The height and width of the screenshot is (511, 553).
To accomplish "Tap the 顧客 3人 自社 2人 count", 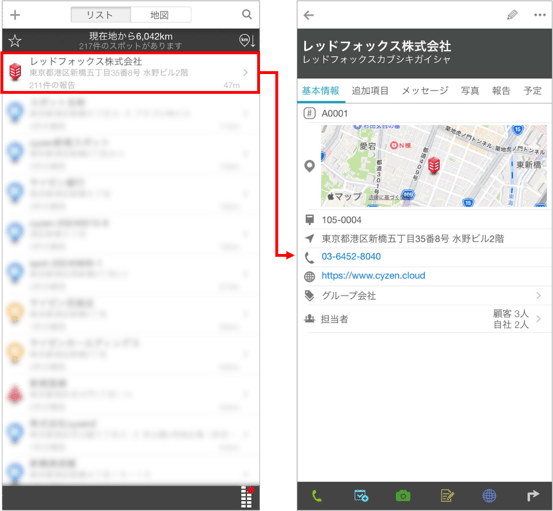I will point(511,319).
